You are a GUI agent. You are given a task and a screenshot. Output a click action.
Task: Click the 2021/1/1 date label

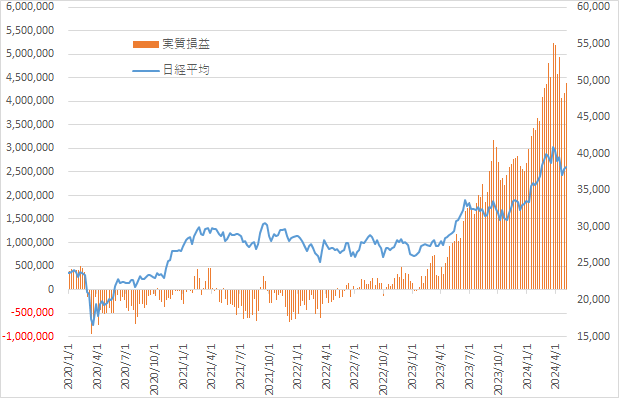click(183, 366)
